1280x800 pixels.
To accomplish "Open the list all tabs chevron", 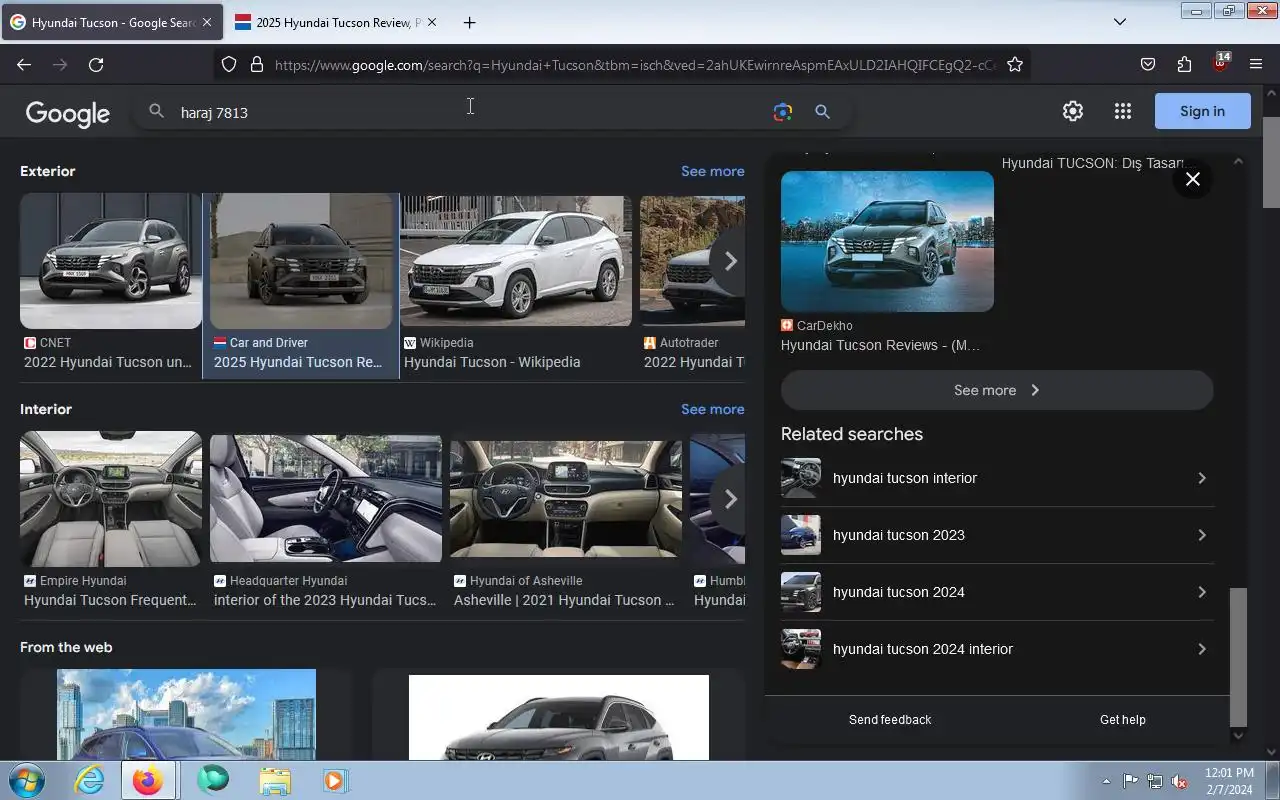I will tap(1120, 22).
